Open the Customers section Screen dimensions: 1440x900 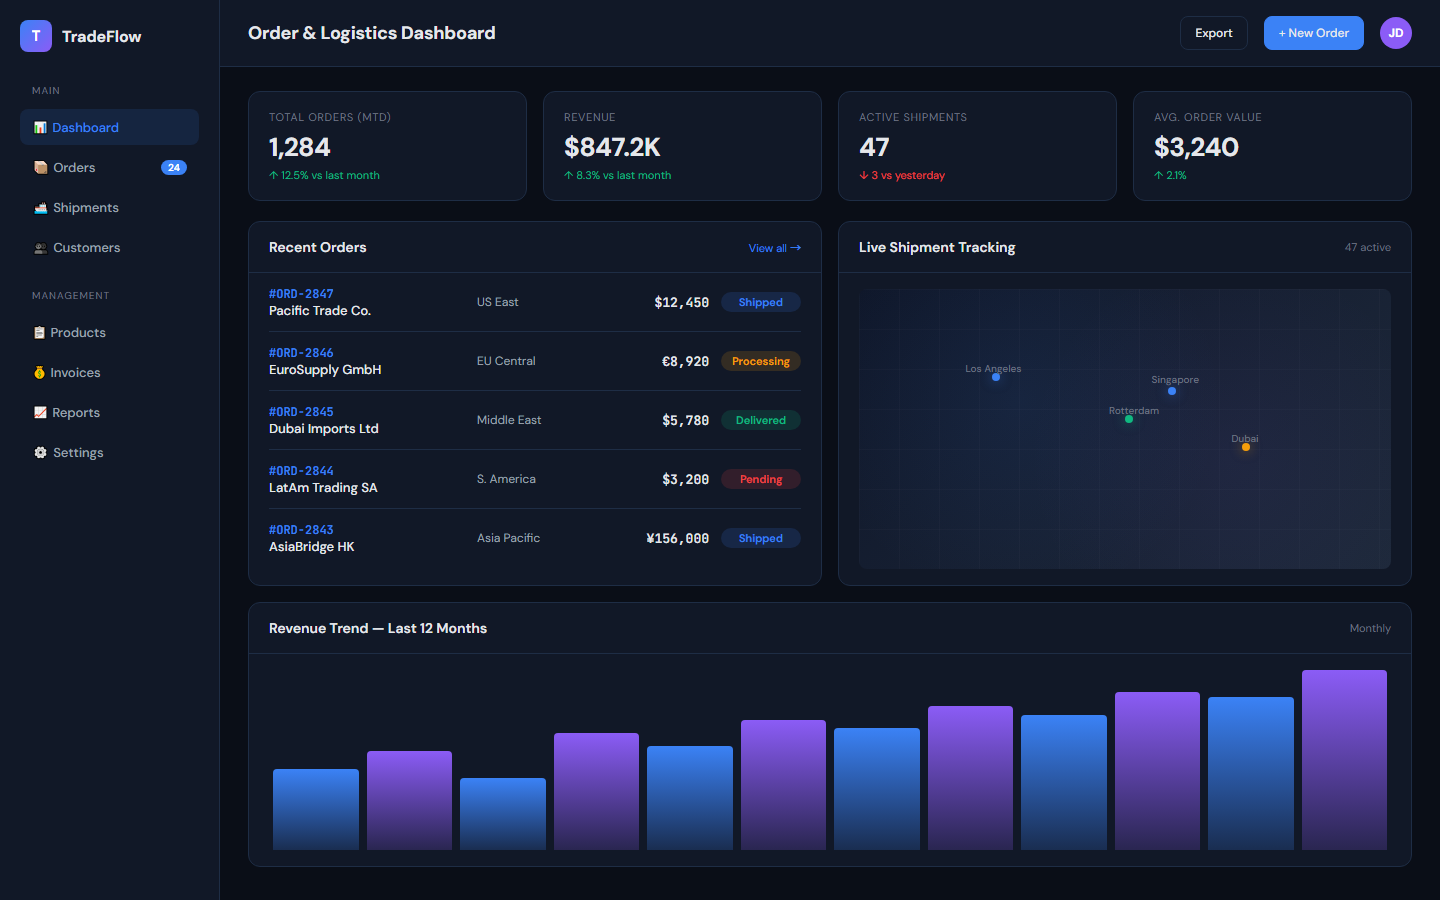pyautogui.click(x=109, y=247)
